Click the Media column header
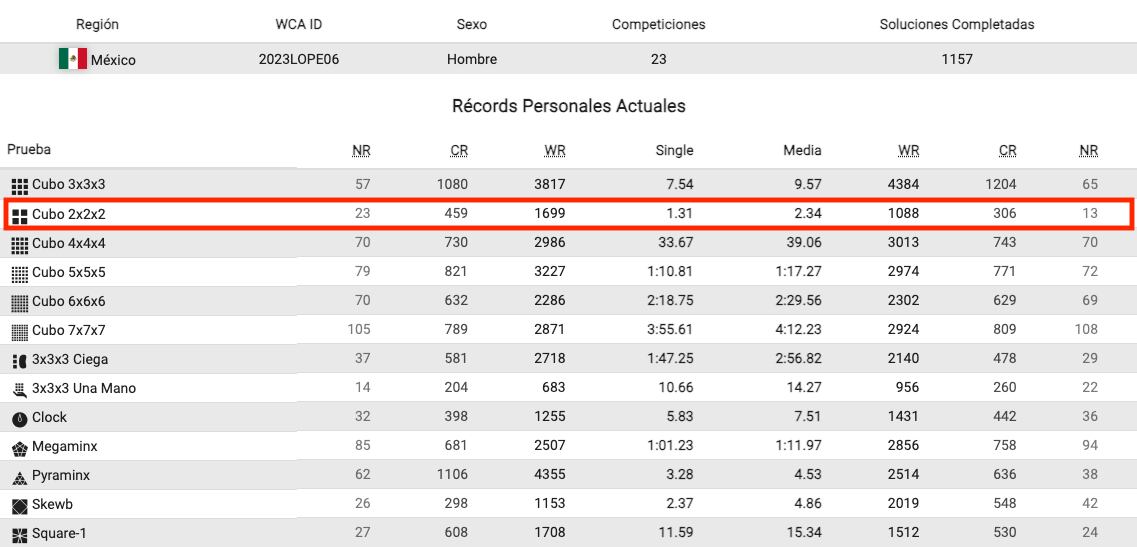Viewport: 1137px width, 547px height. tap(802, 151)
